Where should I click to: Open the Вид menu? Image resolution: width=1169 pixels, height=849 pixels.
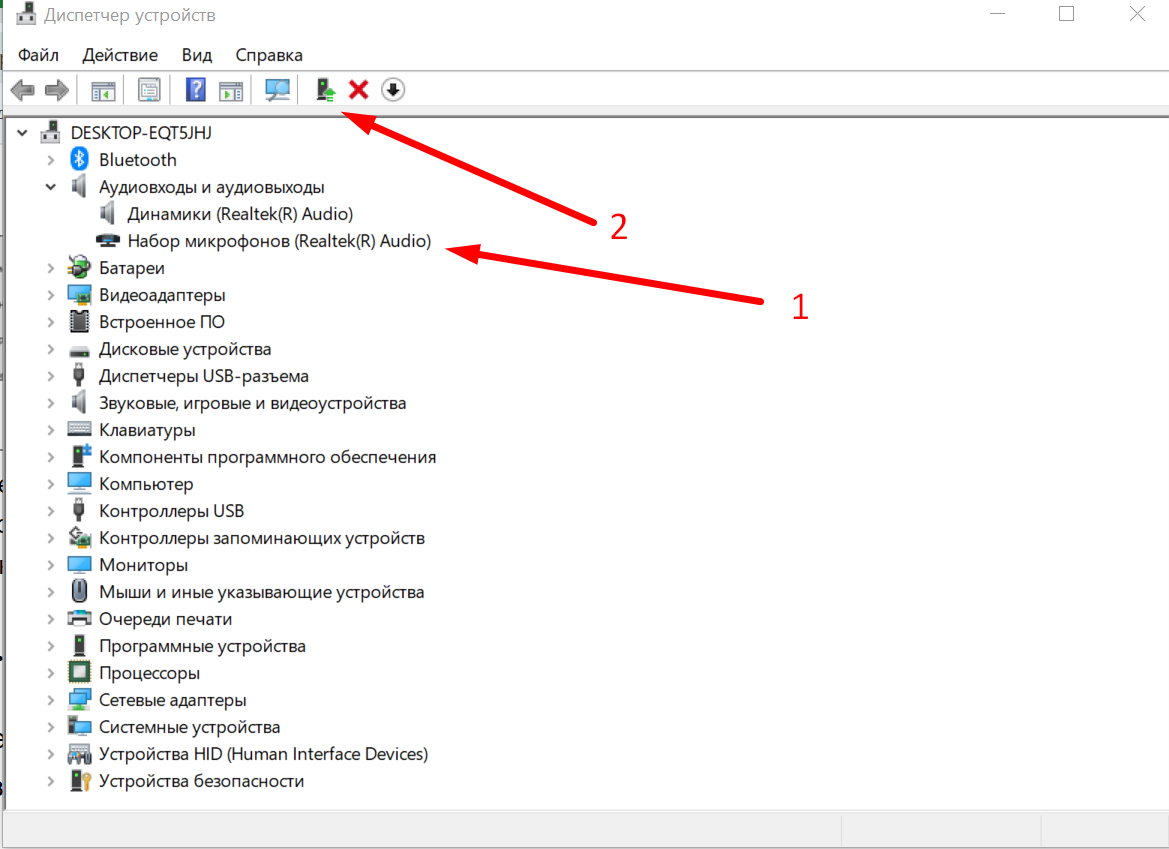tap(197, 55)
